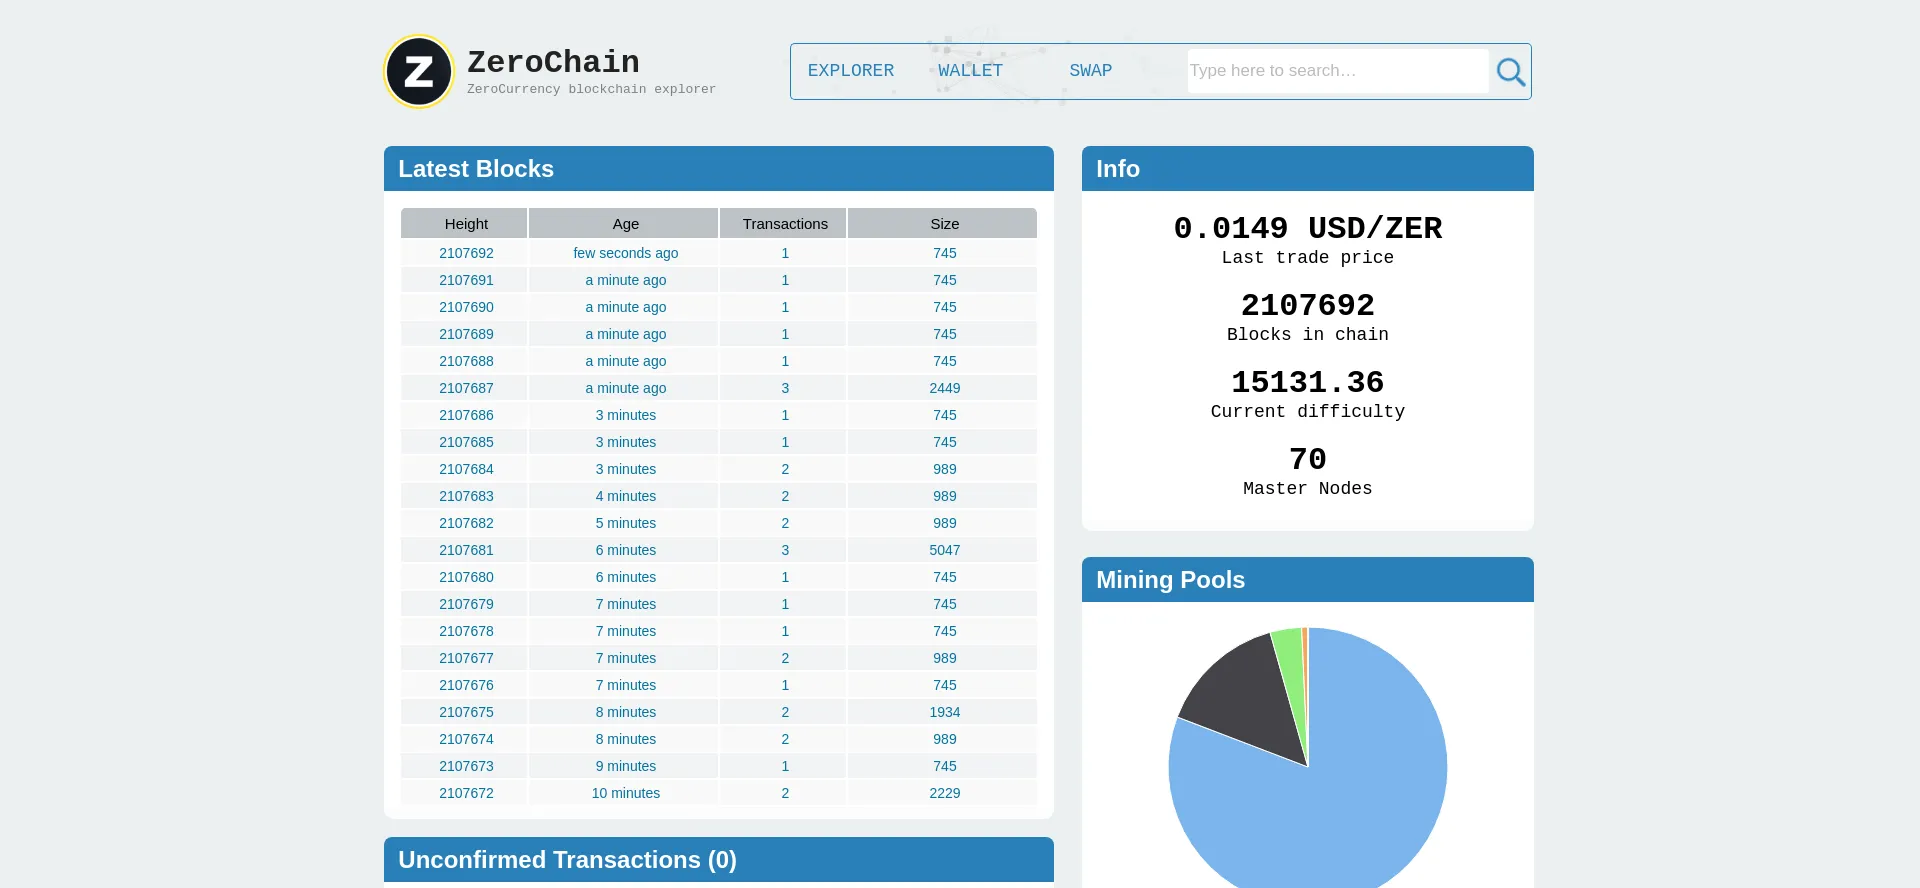Click the Height column header
Viewport: 1920px width, 888px height.
(x=464, y=223)
